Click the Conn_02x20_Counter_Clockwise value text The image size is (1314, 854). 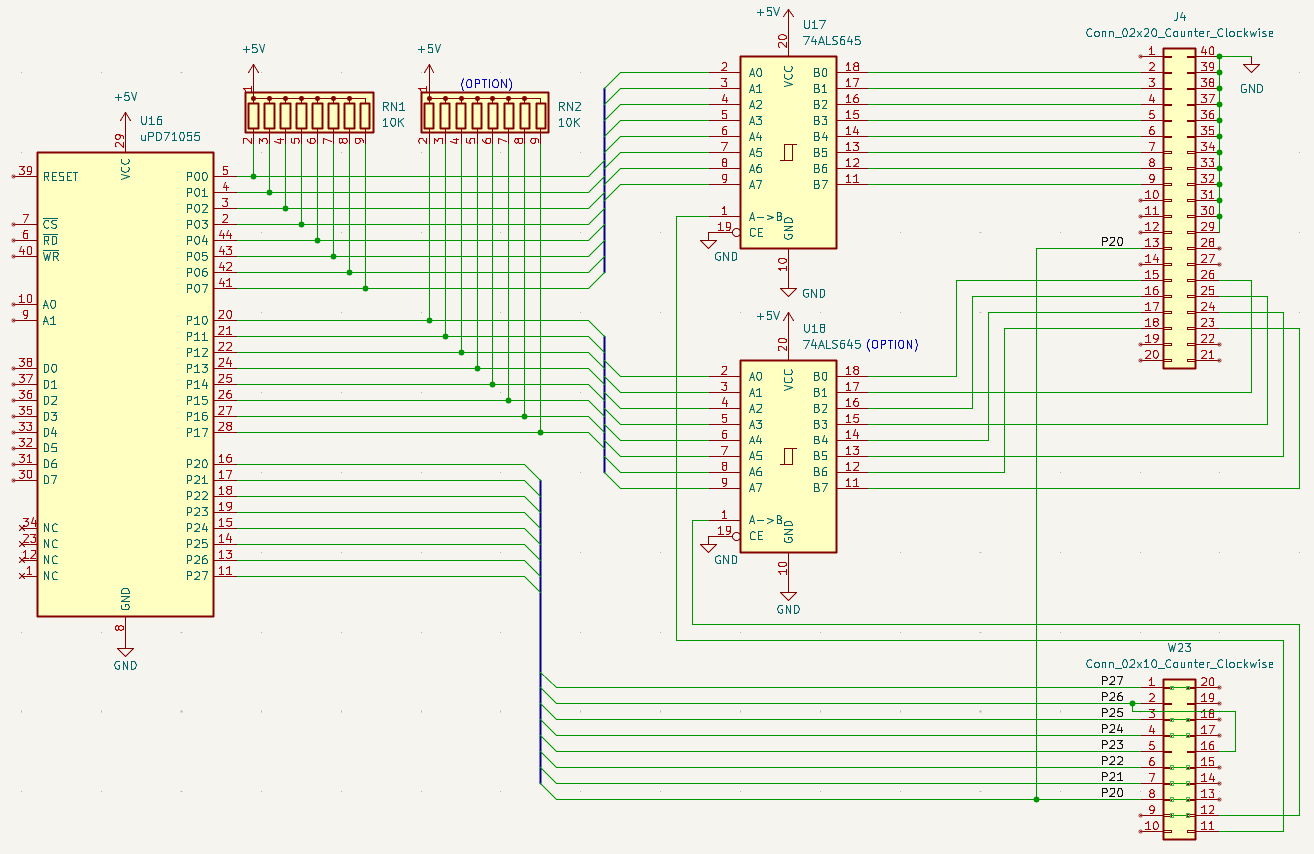click(x=1179, y=33)
